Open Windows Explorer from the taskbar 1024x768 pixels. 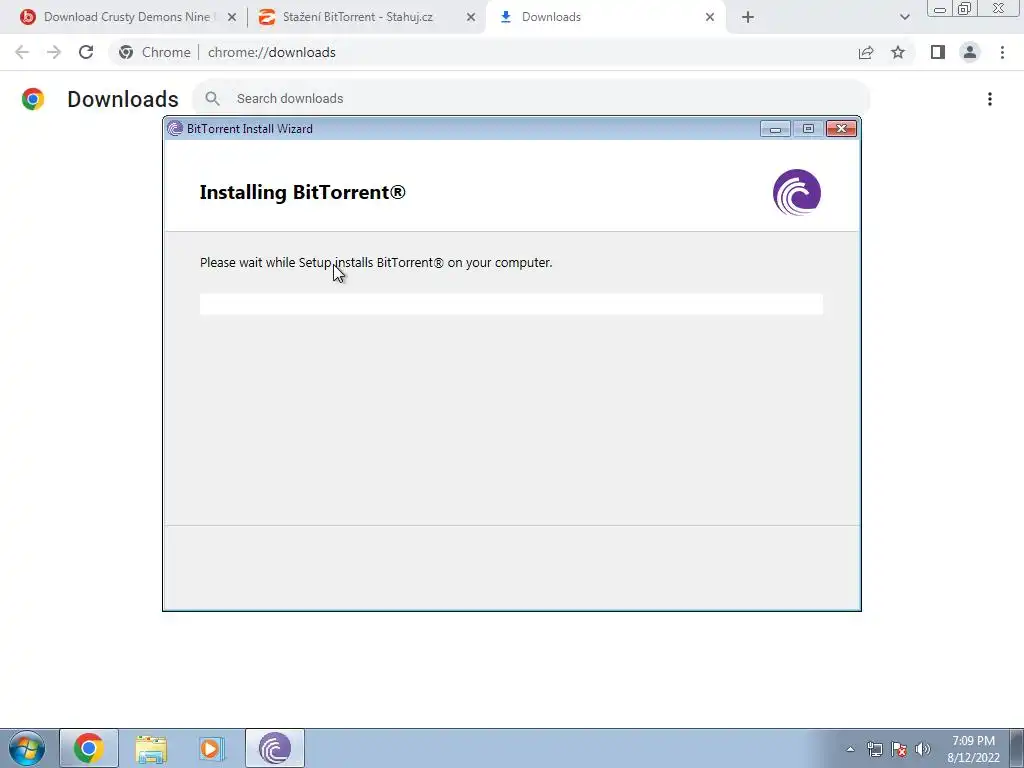[151, 748]
